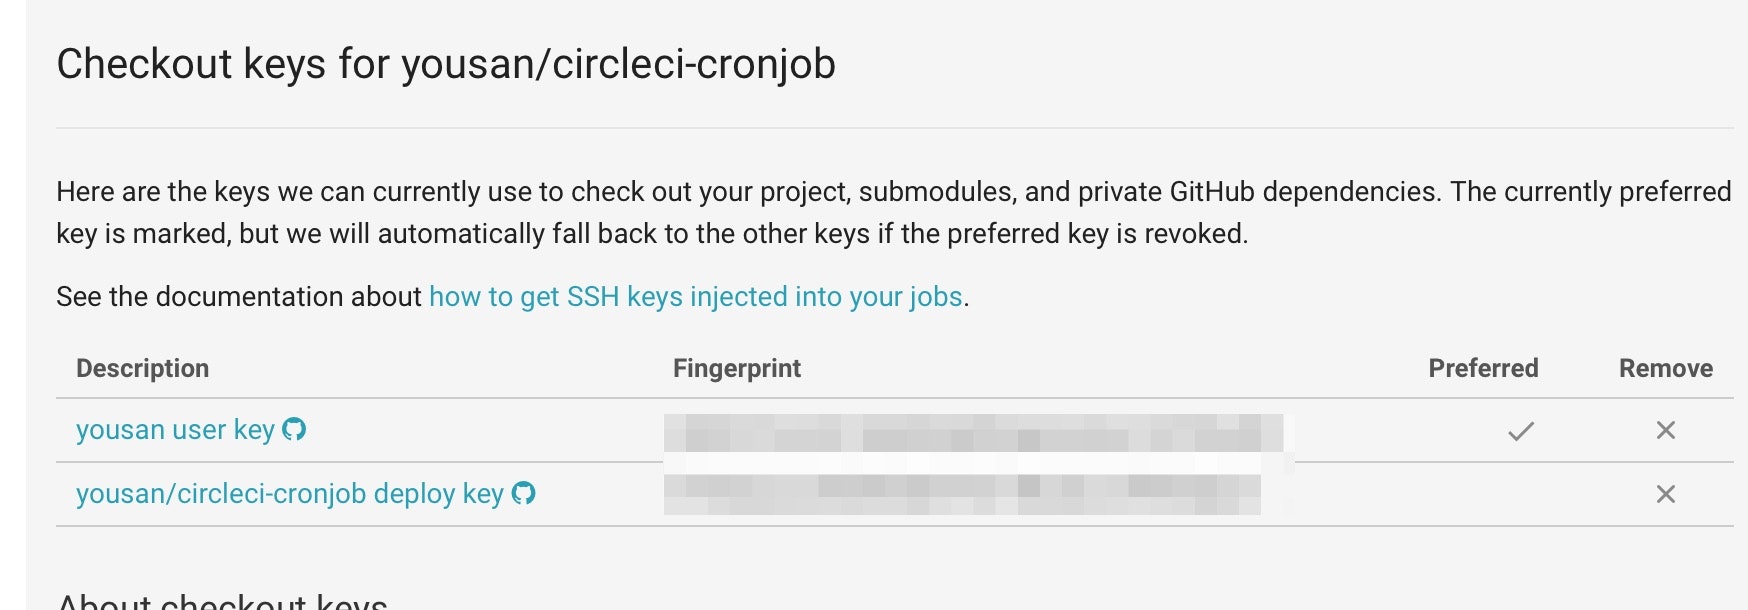
Task: Click the Fingerprint column header
Action: pos(736,369)
